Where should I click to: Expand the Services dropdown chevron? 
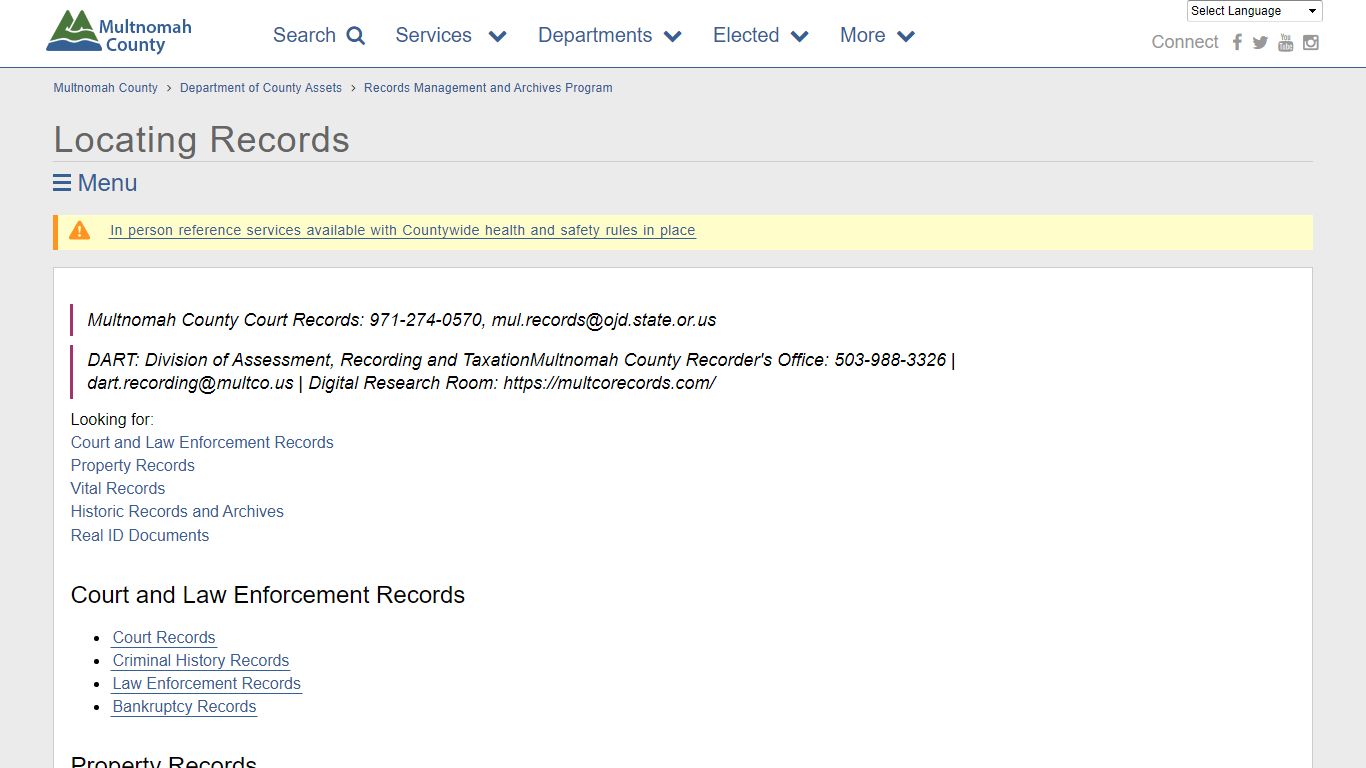point(497,37)
